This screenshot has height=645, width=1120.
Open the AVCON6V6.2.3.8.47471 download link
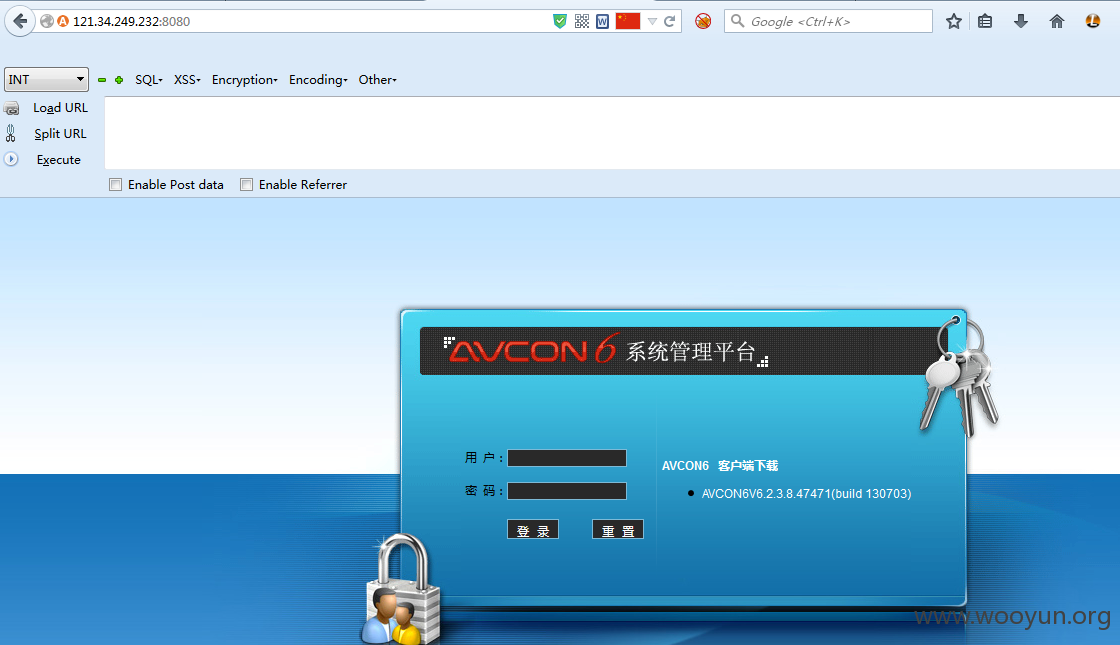coord(806,494)
